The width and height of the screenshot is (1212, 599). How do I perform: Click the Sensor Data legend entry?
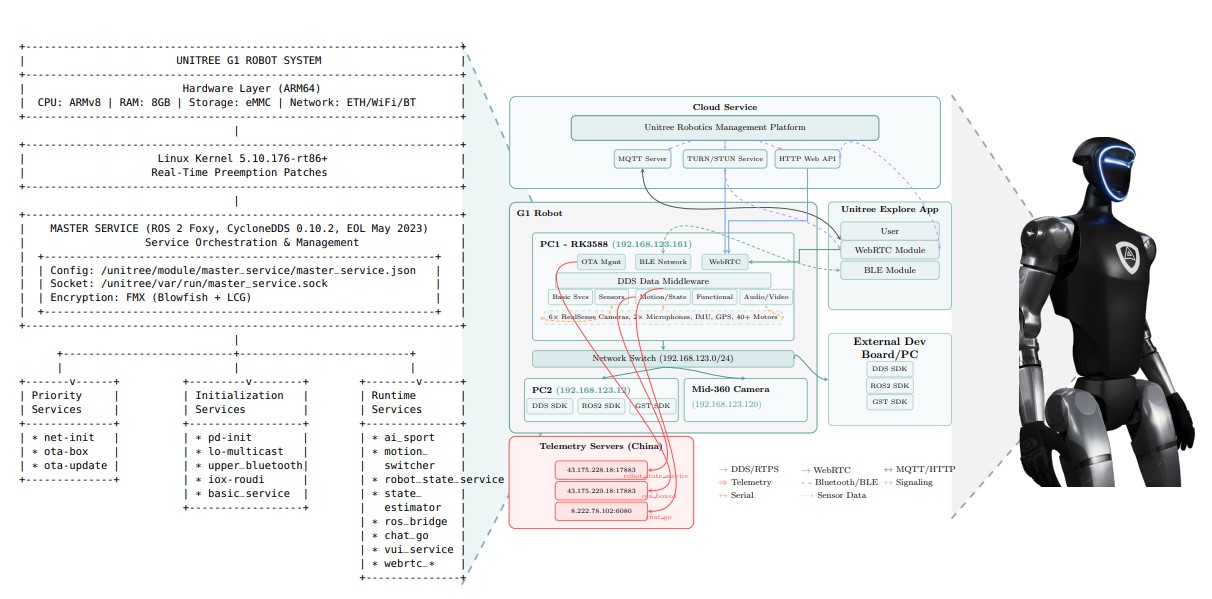click(x=834, y=496)
